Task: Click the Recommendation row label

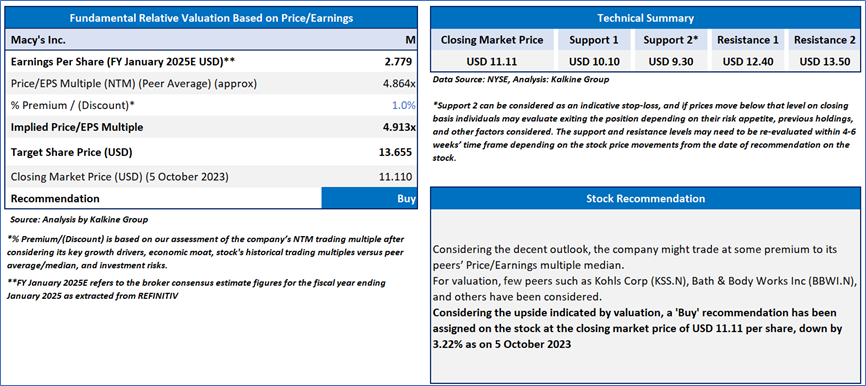Action: click(55, 198)
